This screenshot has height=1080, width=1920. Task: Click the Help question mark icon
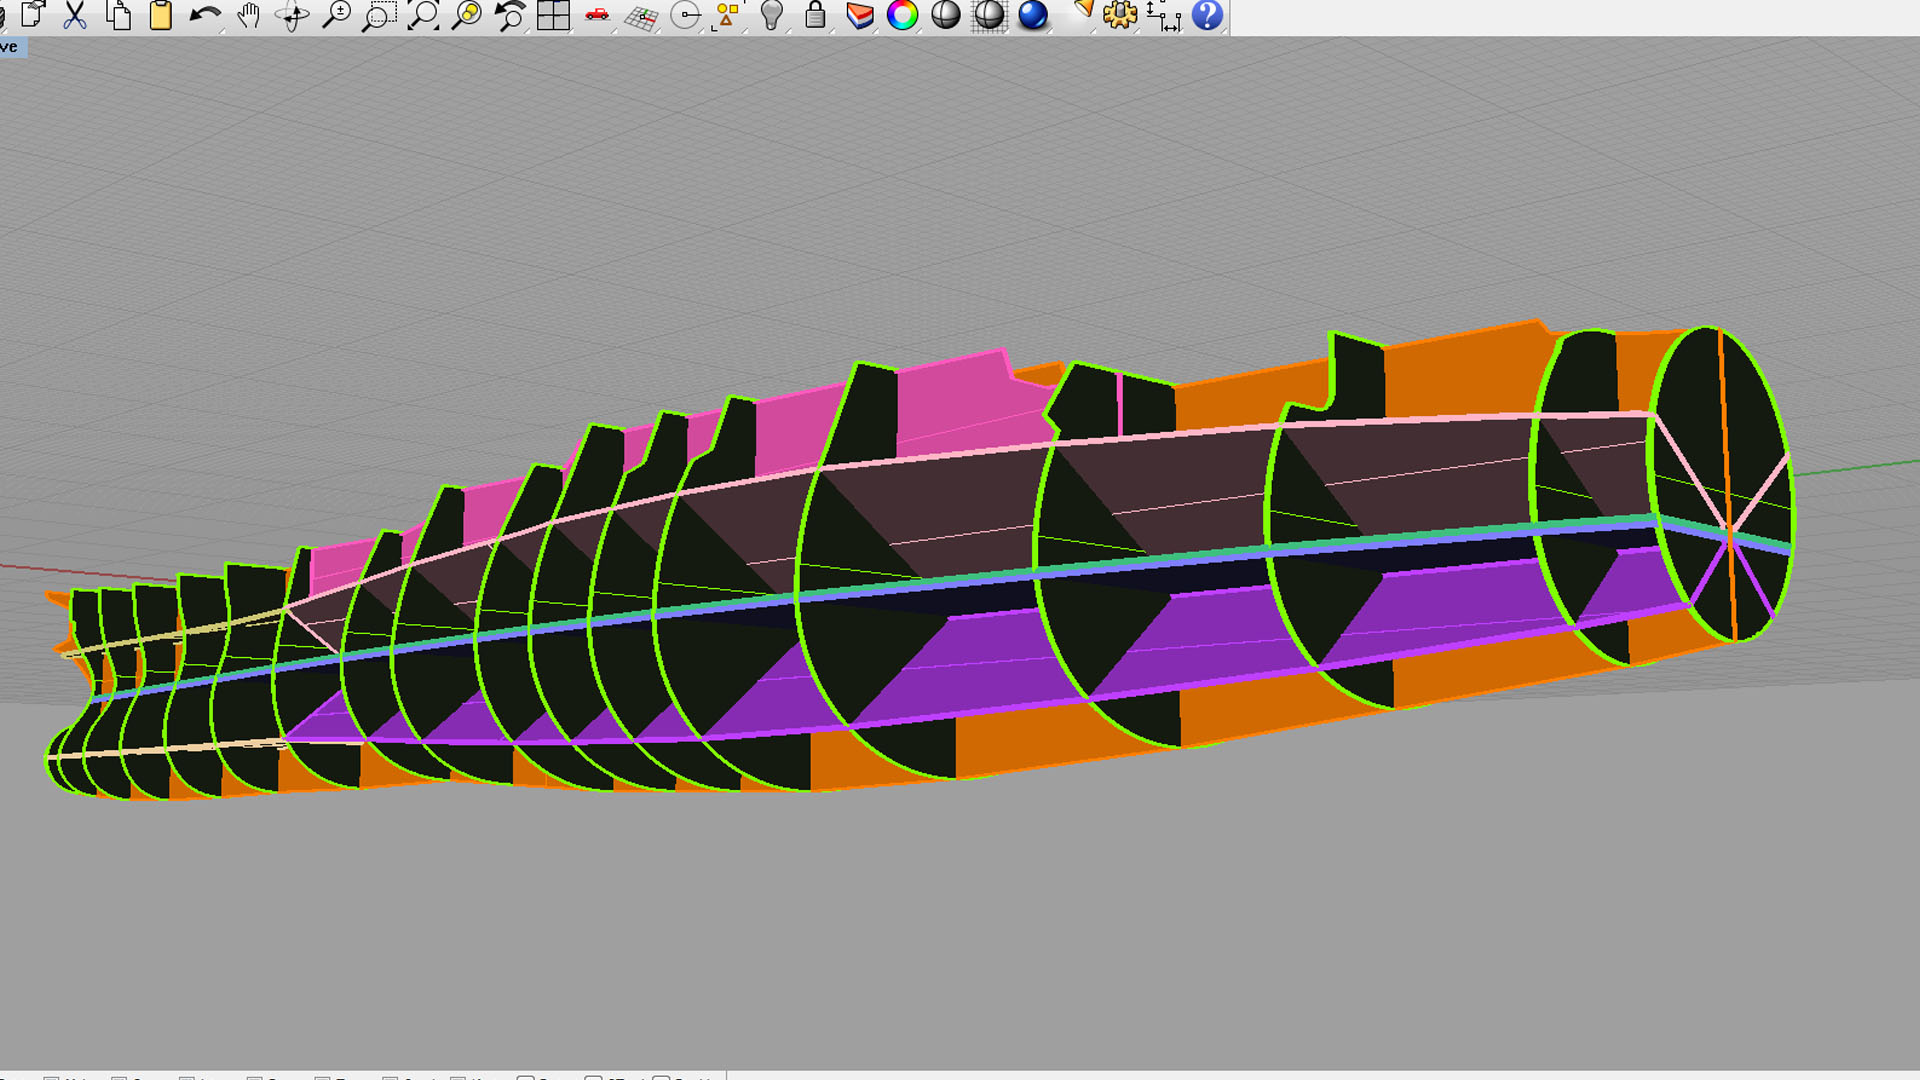pos(1207,15)
